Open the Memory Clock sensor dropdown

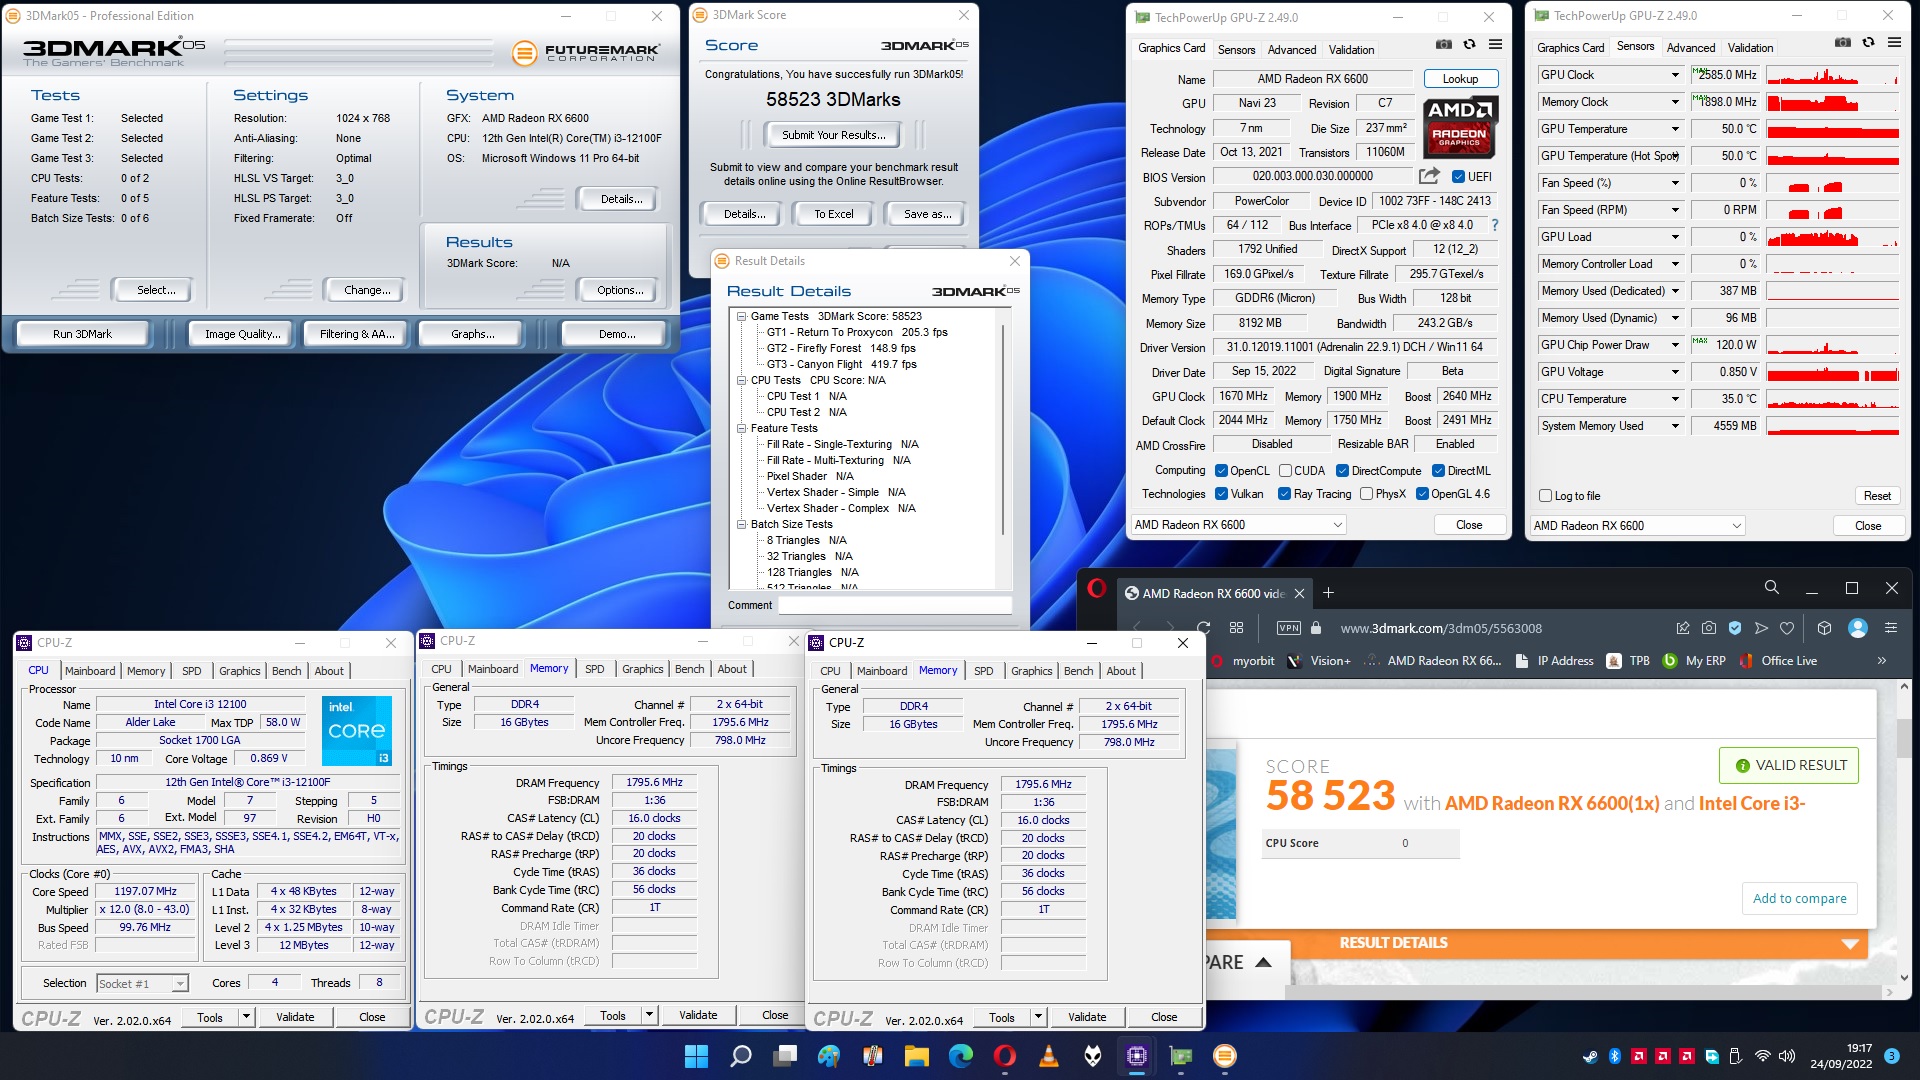pos(1675,102)
